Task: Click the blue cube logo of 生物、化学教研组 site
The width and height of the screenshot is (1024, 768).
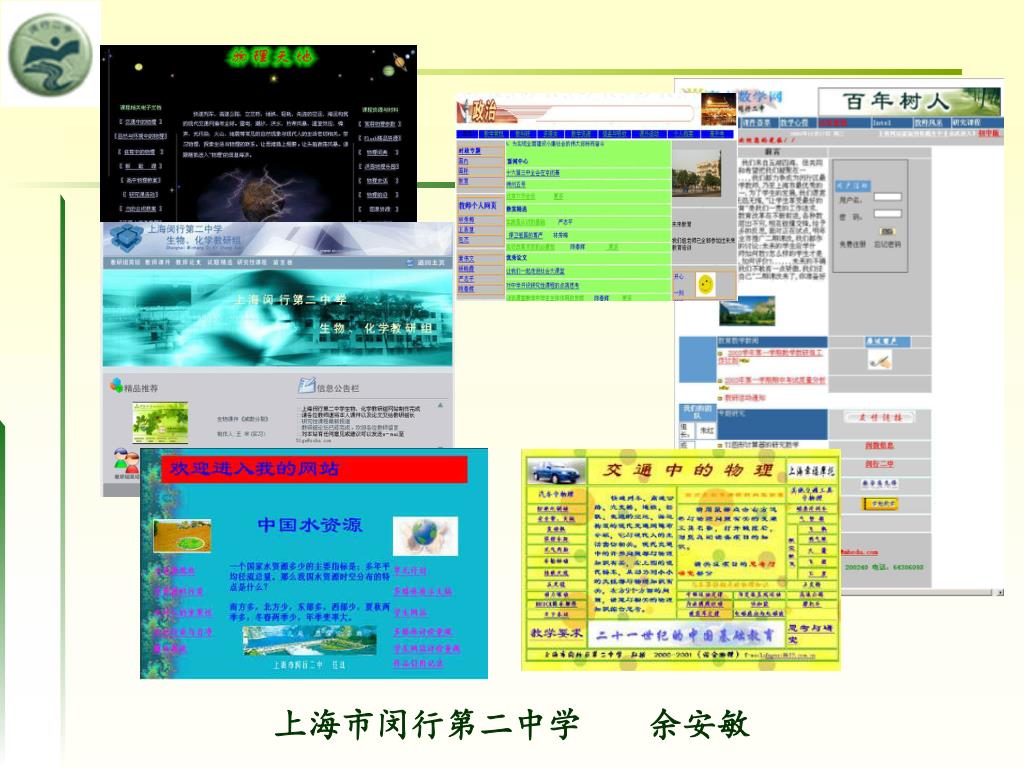Action: [x=127, y=236]
